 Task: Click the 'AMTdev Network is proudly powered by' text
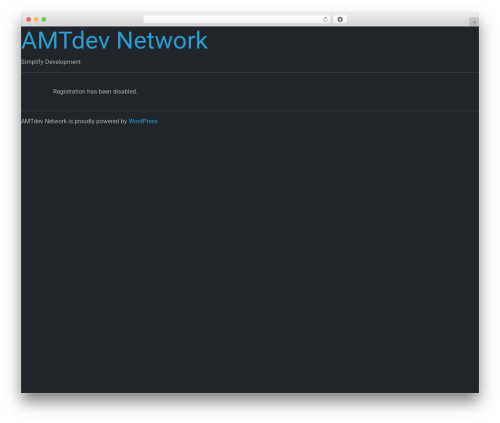click(74, 121)
